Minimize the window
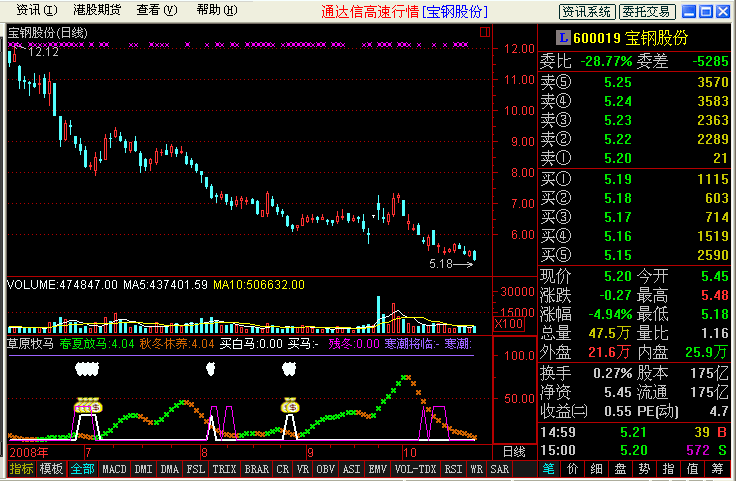 [689, 12]
